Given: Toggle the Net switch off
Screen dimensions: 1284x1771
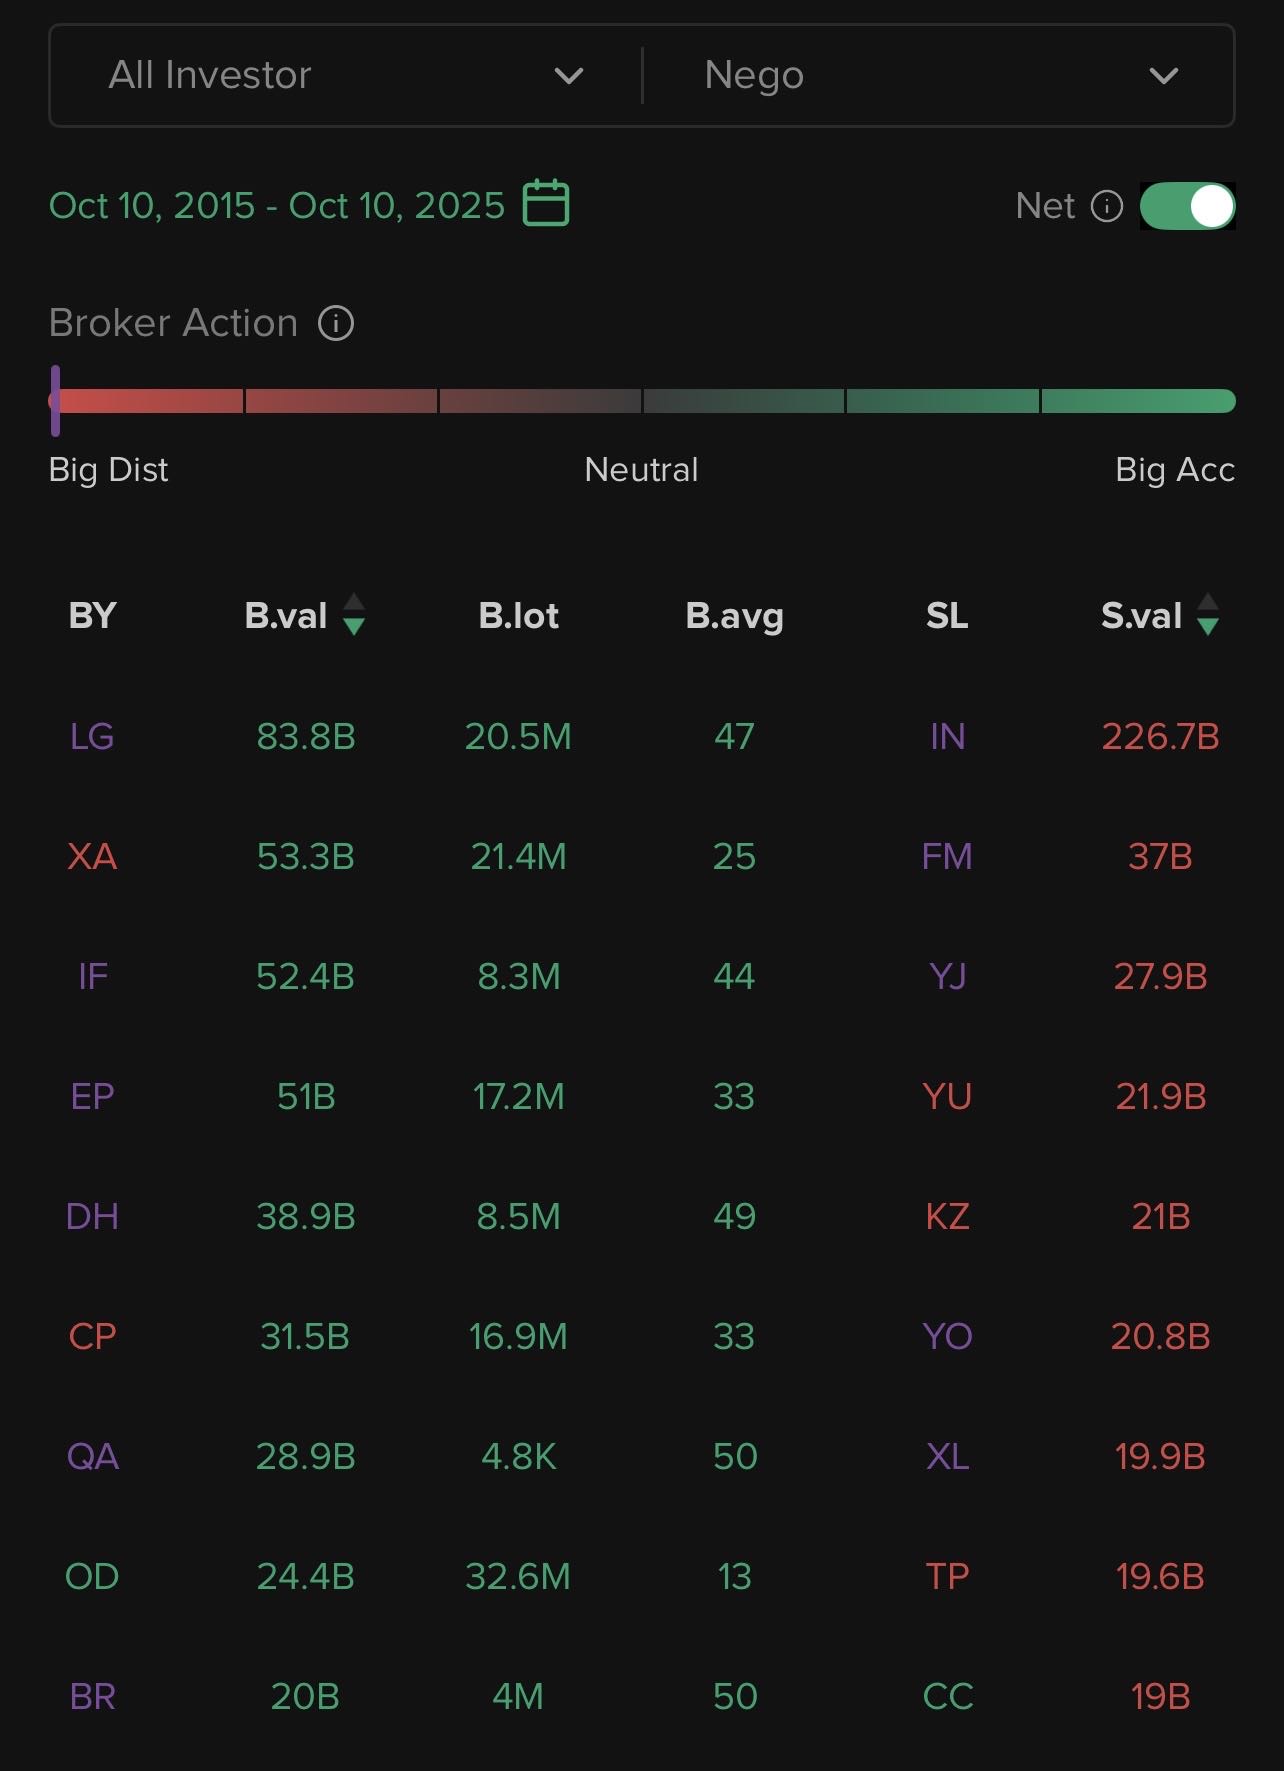Looking at the screenshot, I should tap(1188, 206).
